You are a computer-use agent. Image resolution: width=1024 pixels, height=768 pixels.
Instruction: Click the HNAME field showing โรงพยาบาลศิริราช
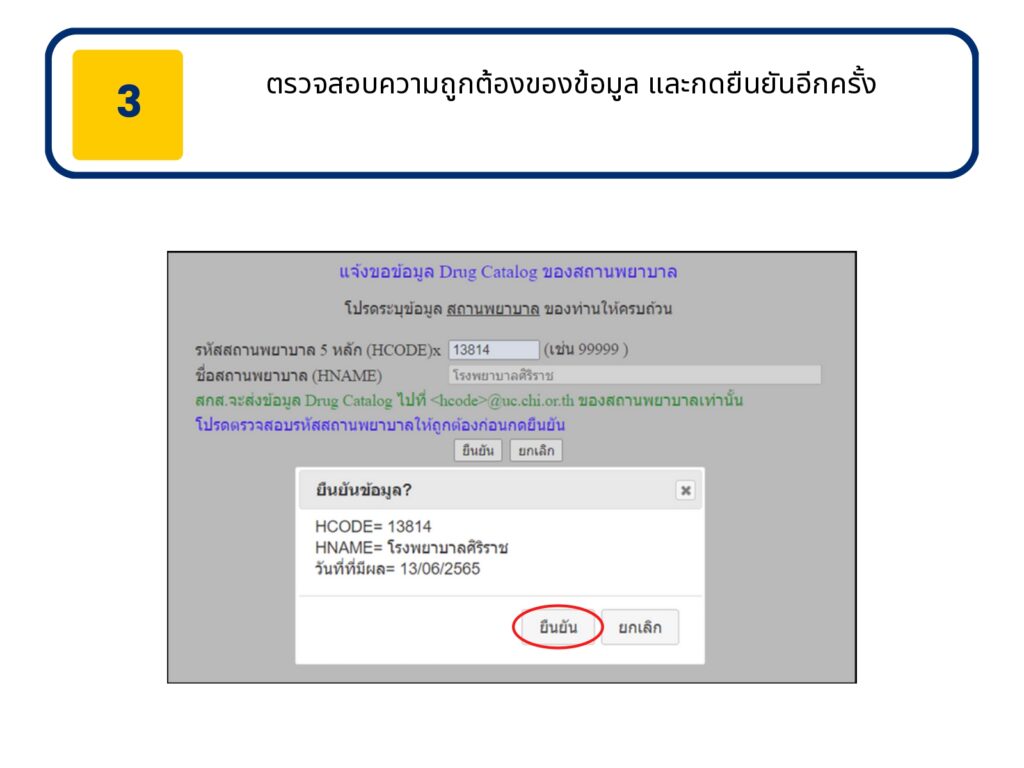click(634, 375)
